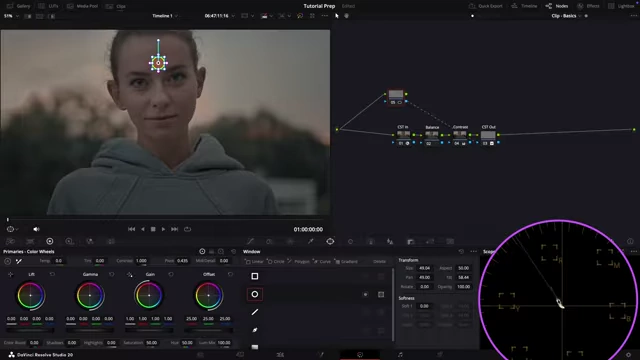Toggle the Nodes panel button
The height and width of the screenshot is (360, 640).
click(557, 6)
